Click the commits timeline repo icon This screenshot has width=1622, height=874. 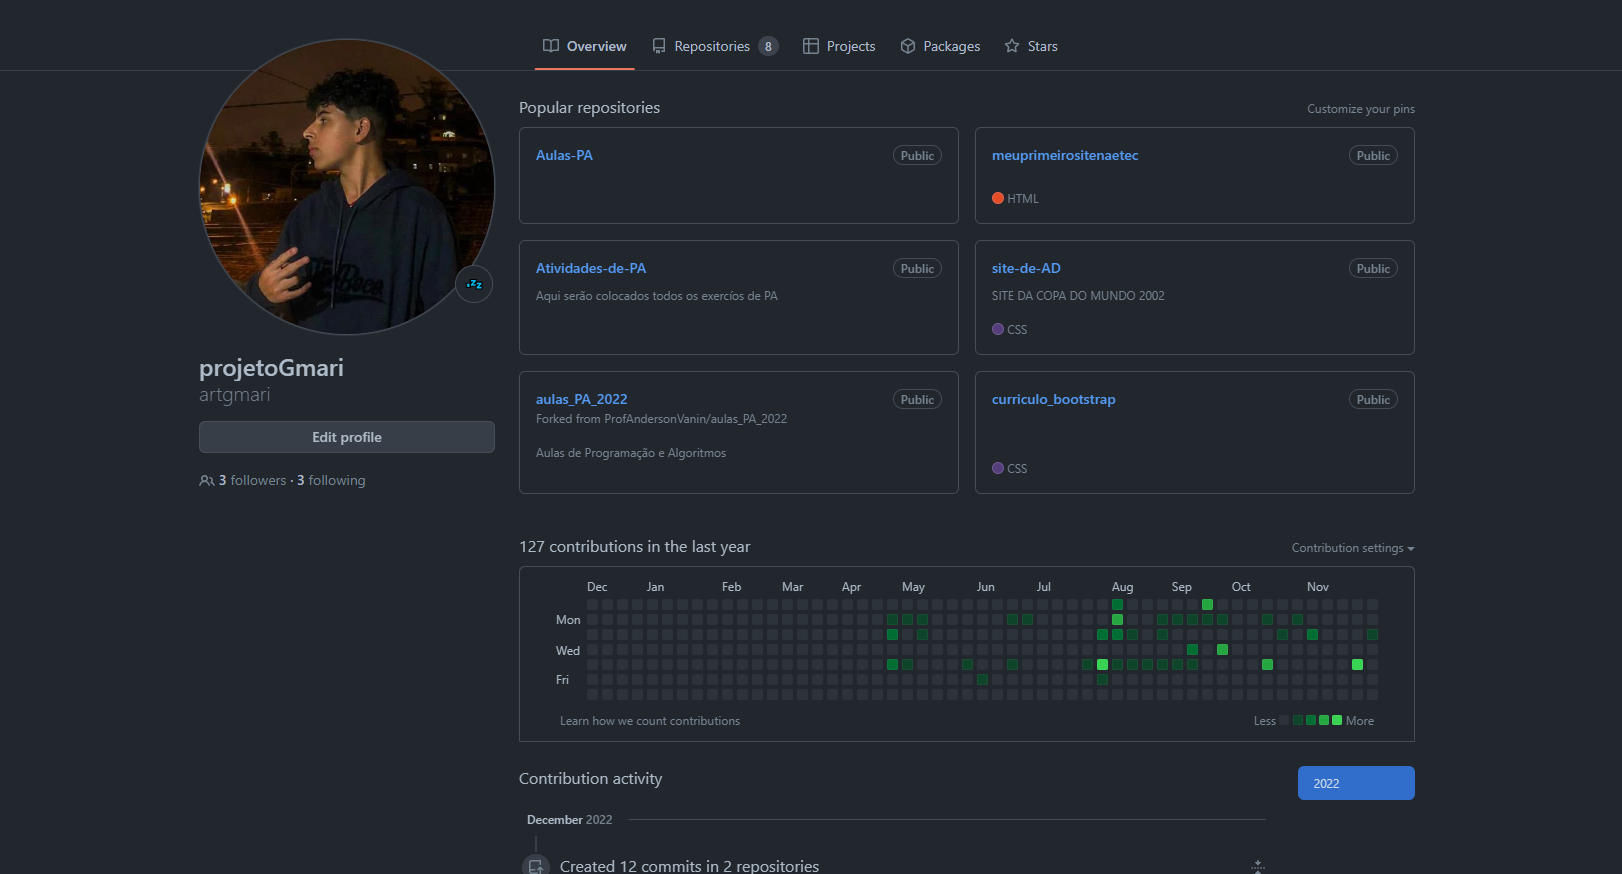[536, 866]
